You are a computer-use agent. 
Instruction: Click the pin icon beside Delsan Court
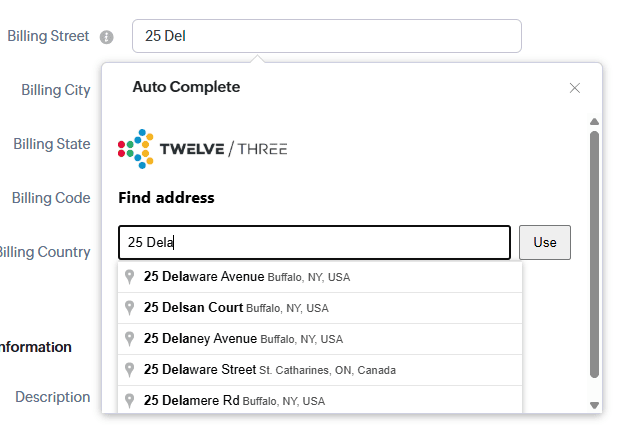pos(129,308)
